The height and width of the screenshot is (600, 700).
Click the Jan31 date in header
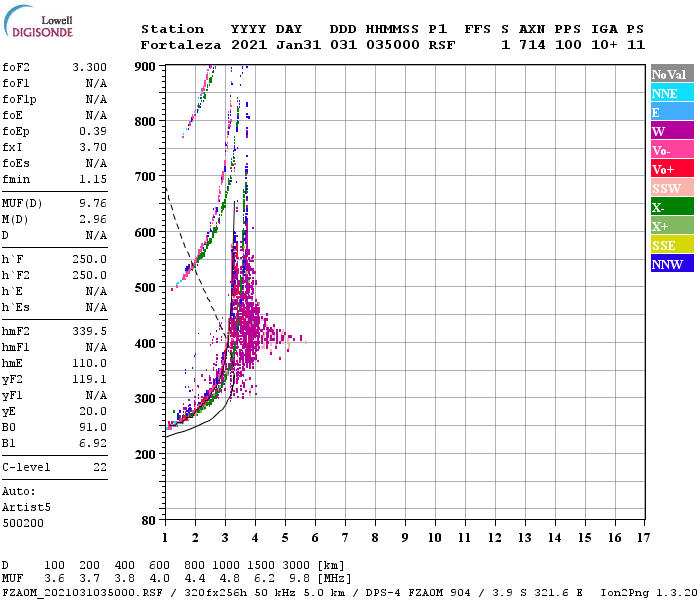[298, 45]
